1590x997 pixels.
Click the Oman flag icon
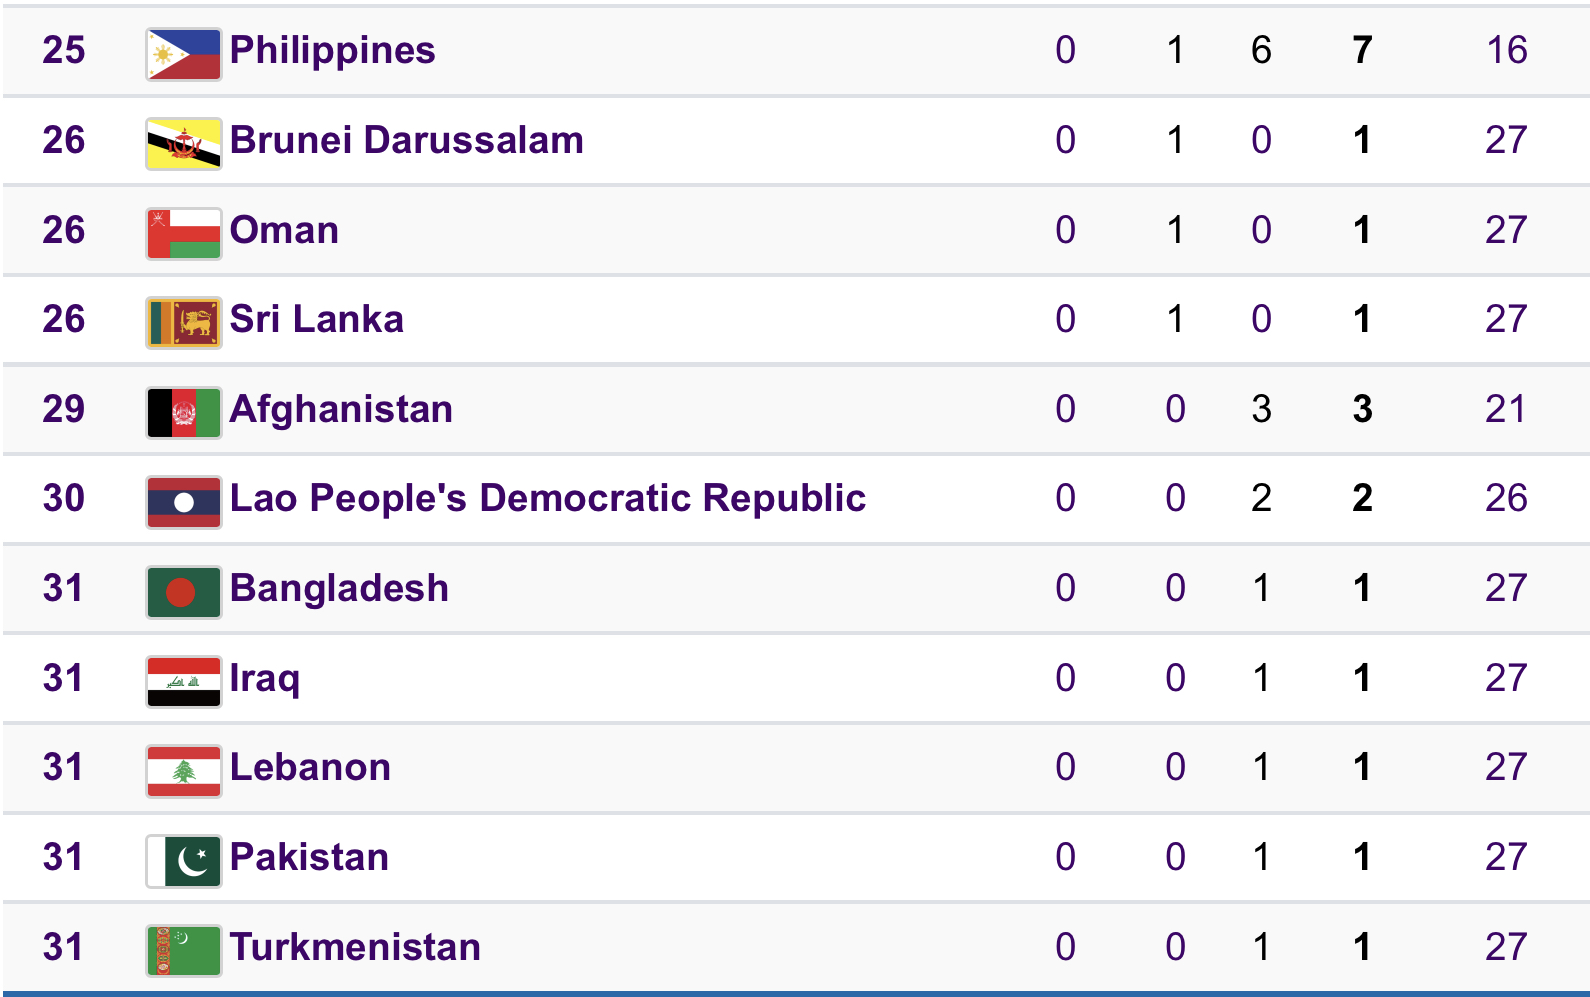tap(183, 233)
